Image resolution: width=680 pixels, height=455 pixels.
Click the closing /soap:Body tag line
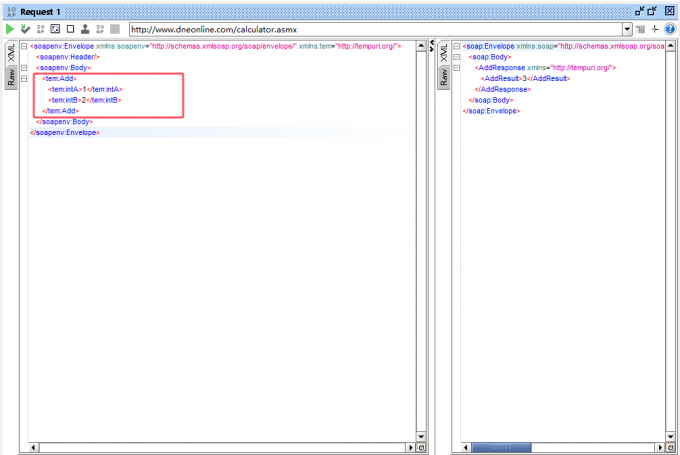491,100
